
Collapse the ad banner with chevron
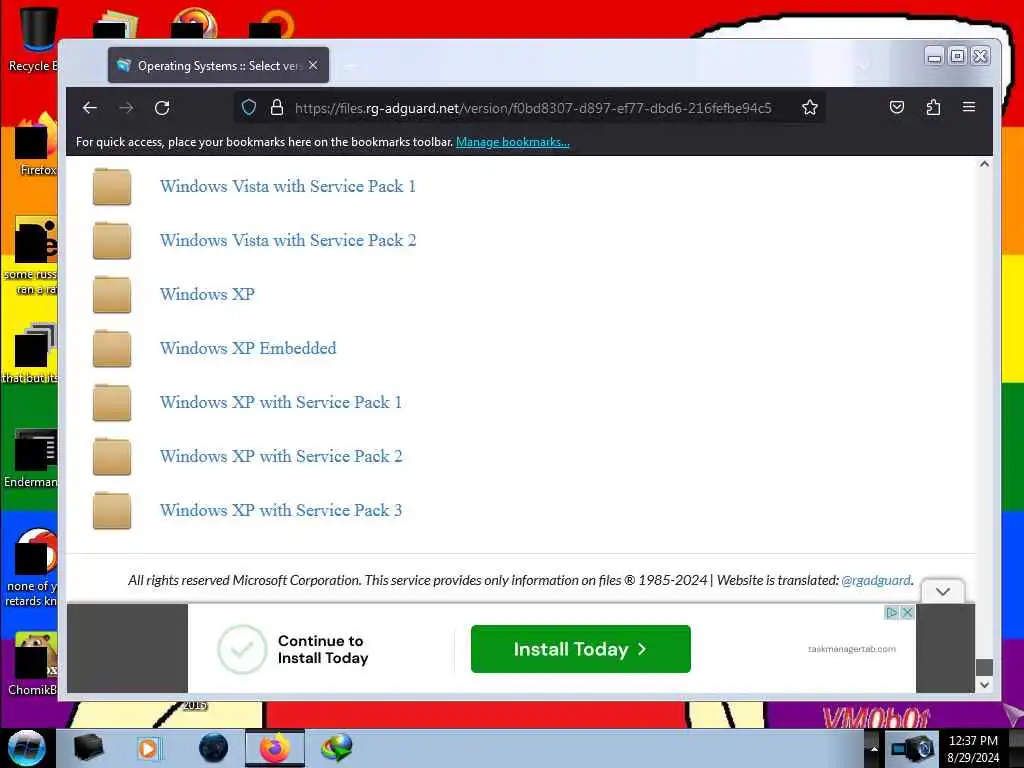click(x=942, y=592)
